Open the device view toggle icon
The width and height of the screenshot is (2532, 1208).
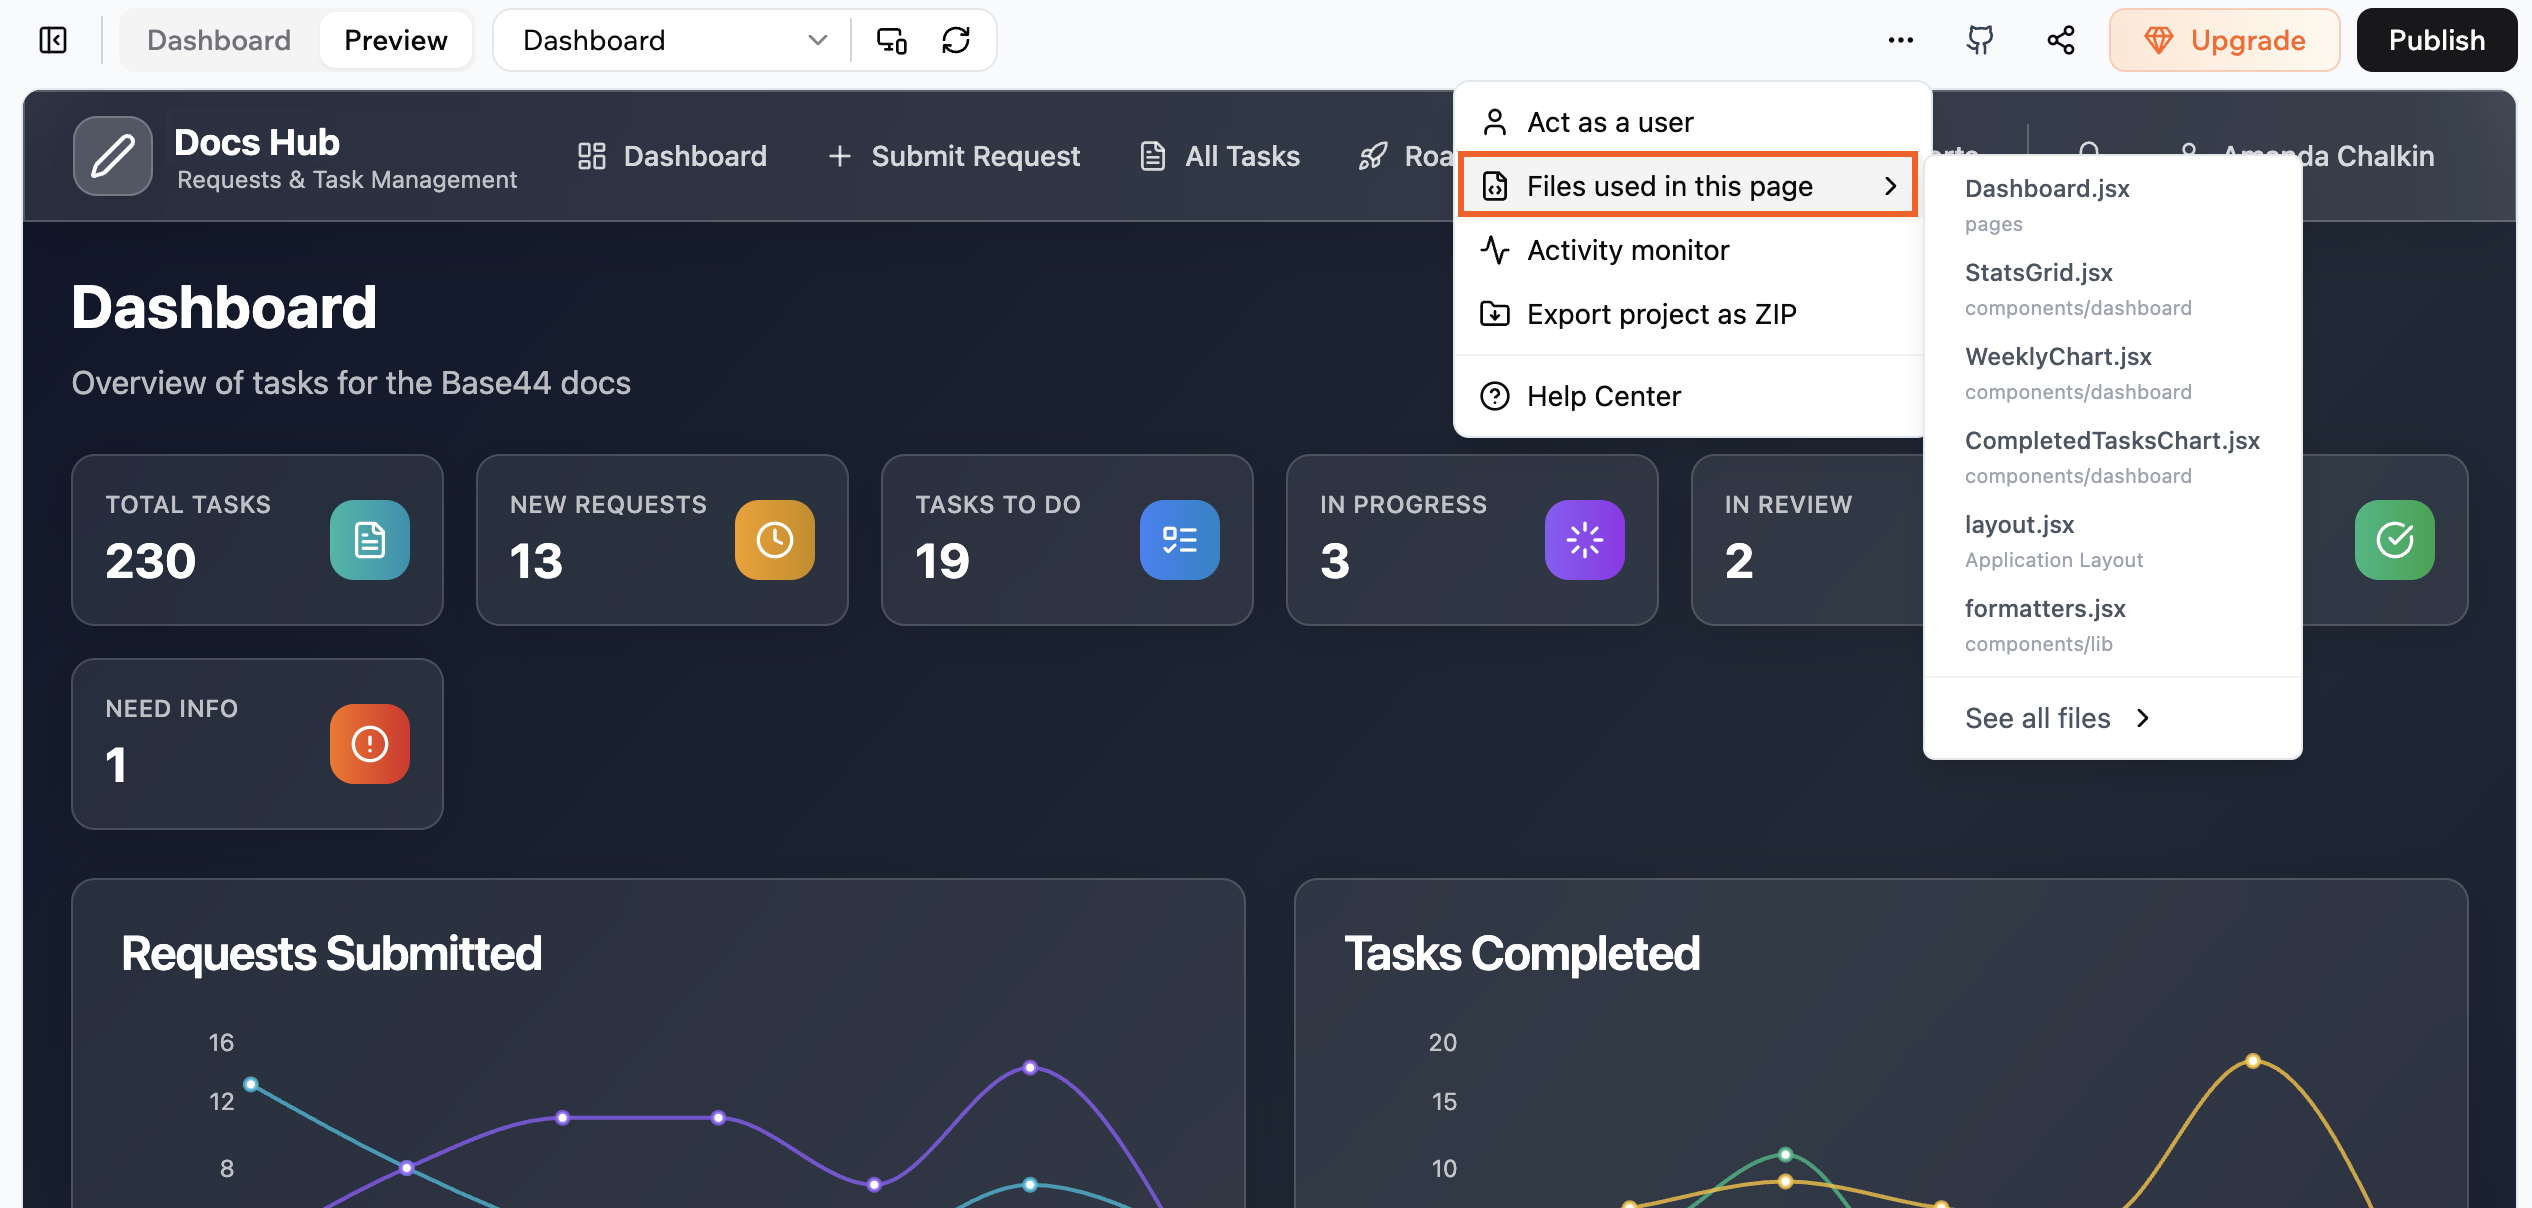(x=891, y=40)
